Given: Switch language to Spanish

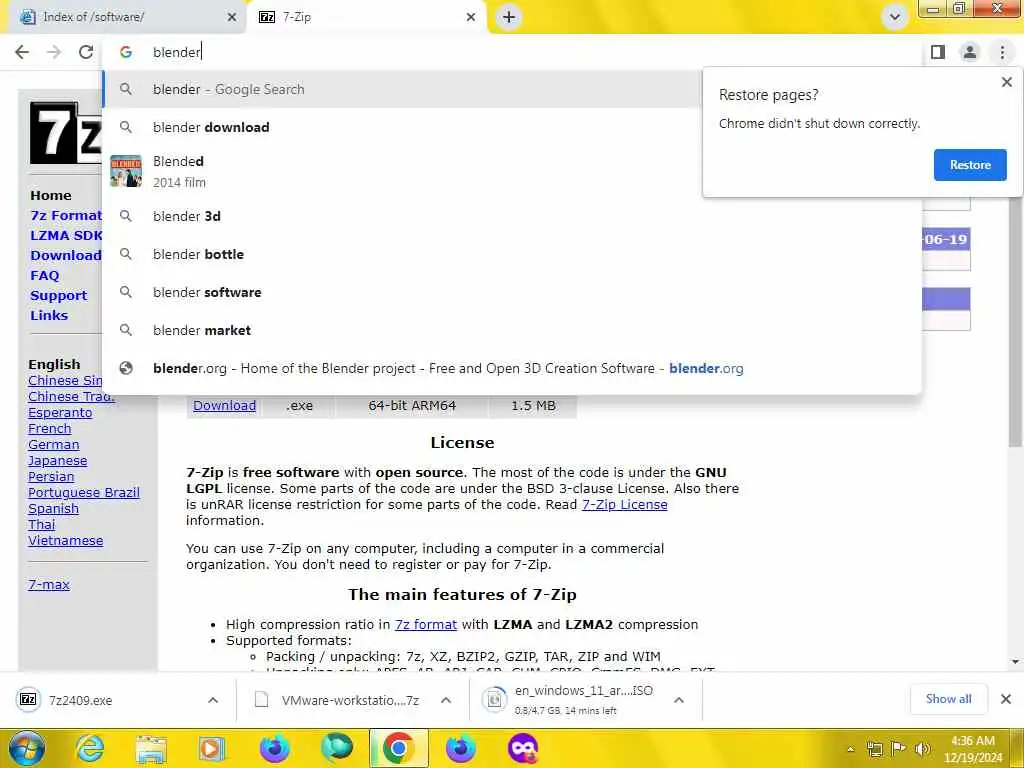Looking at the screenshot, I should pyautogui.click(x=53, y=509).
